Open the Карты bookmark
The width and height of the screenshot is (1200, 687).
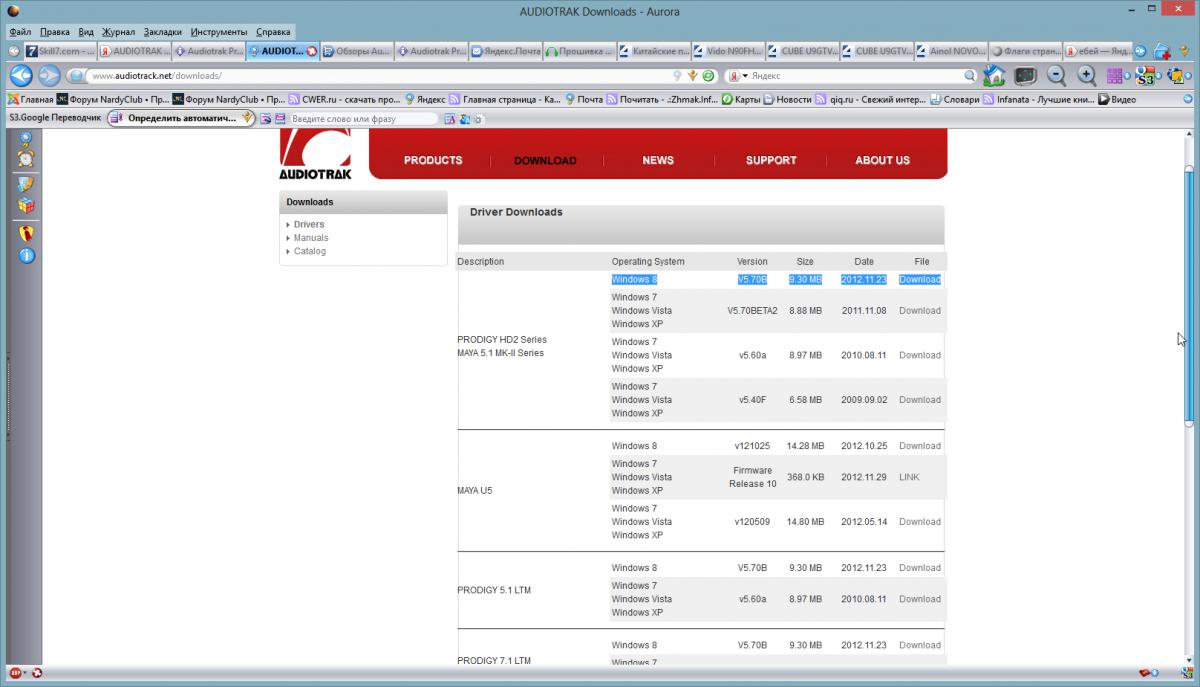(x=740, y=99)
